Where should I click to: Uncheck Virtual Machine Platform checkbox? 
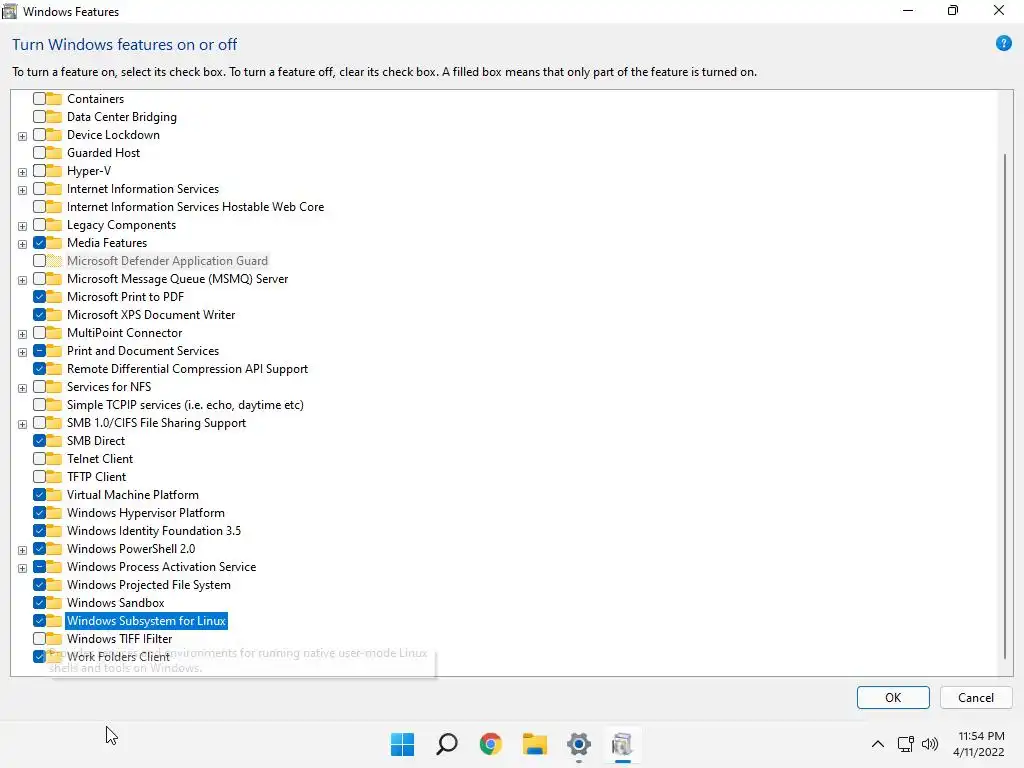pos(39,494)
